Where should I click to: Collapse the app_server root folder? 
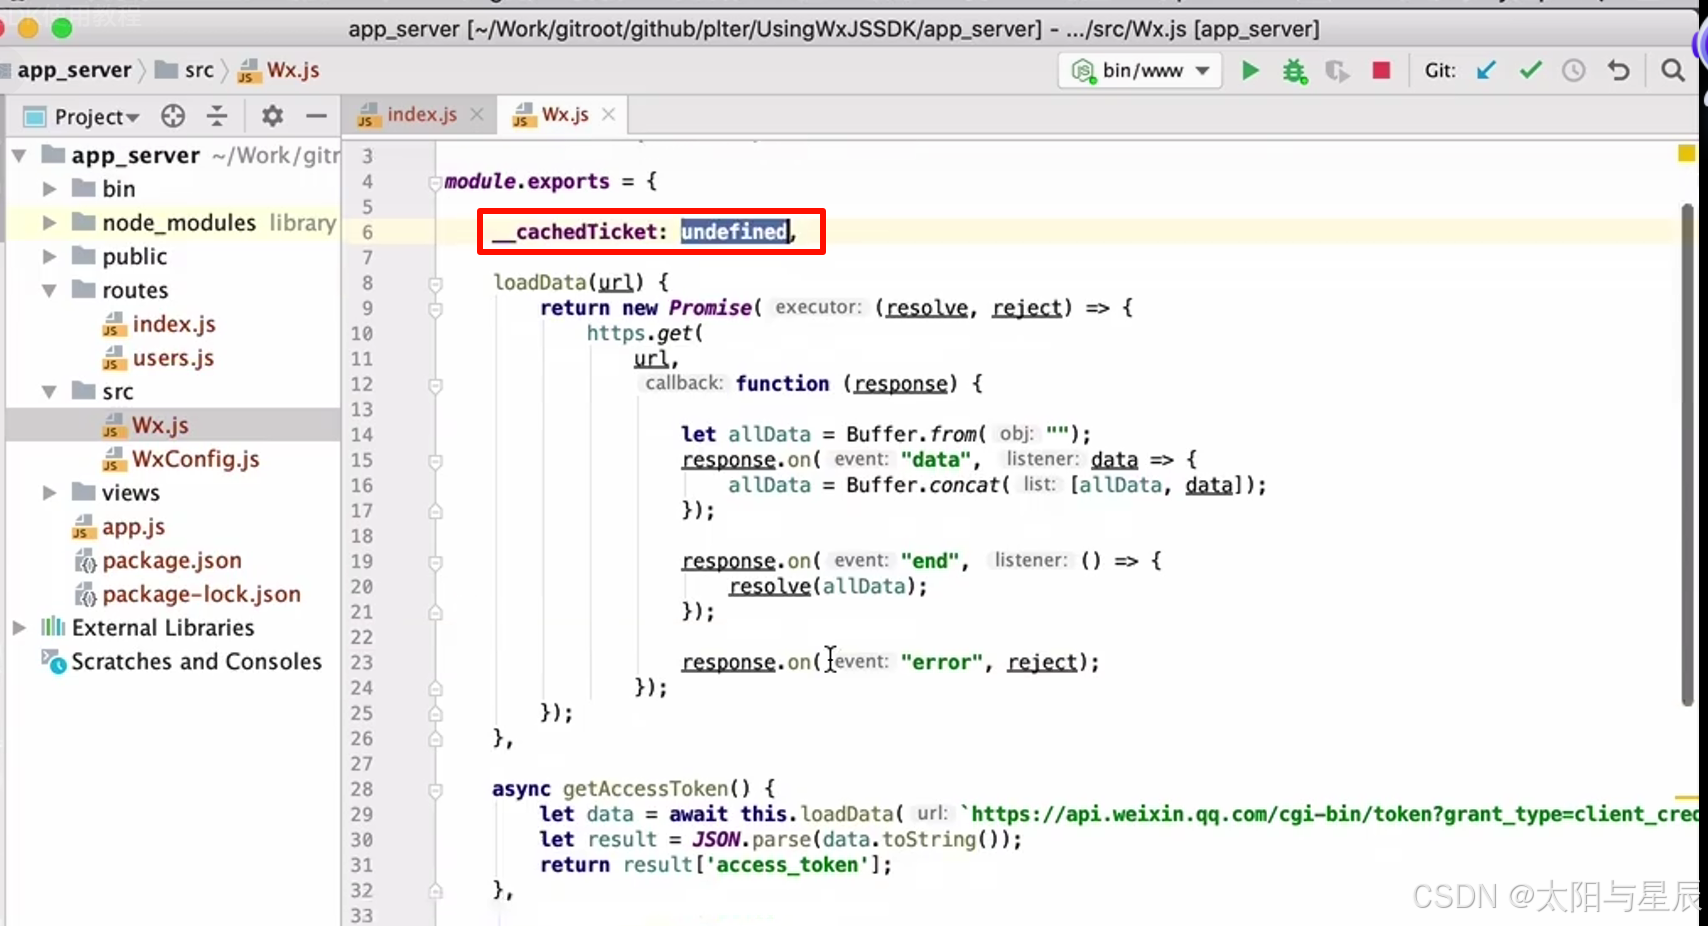(19, 155)
